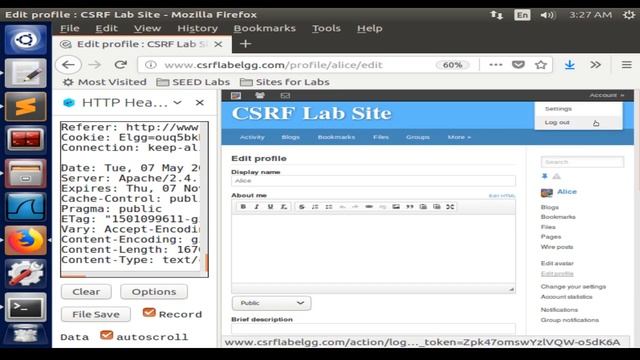Show more toolbar items chevron
The height and width of the screenshot is (360, 640).
pyautogui.click(x=596, y=64)
